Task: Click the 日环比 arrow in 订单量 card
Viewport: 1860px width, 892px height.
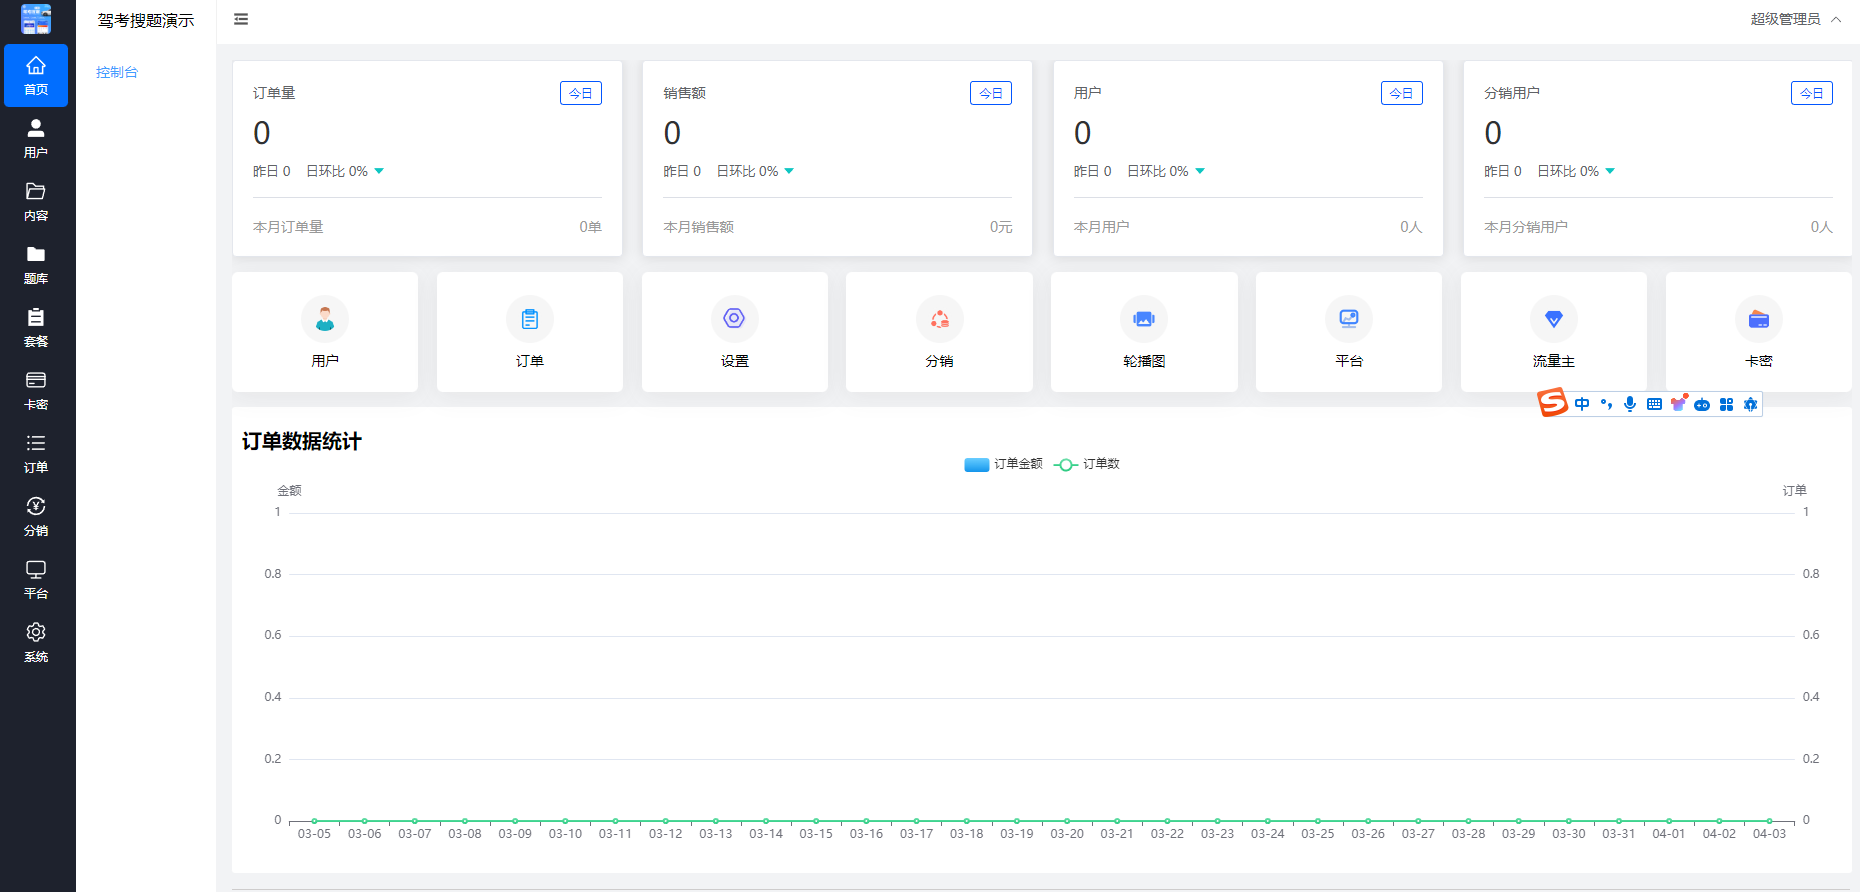Action: [x=379, y=171]
